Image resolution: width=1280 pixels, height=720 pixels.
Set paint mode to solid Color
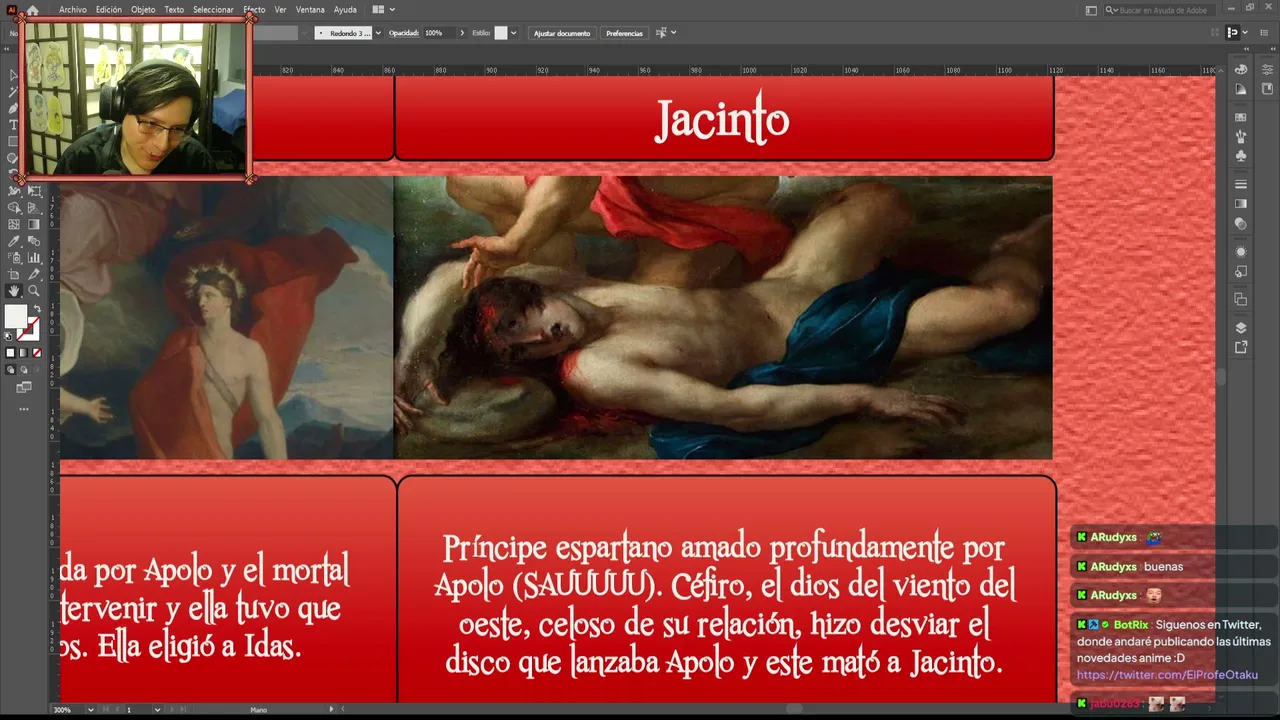click(11, 353)
